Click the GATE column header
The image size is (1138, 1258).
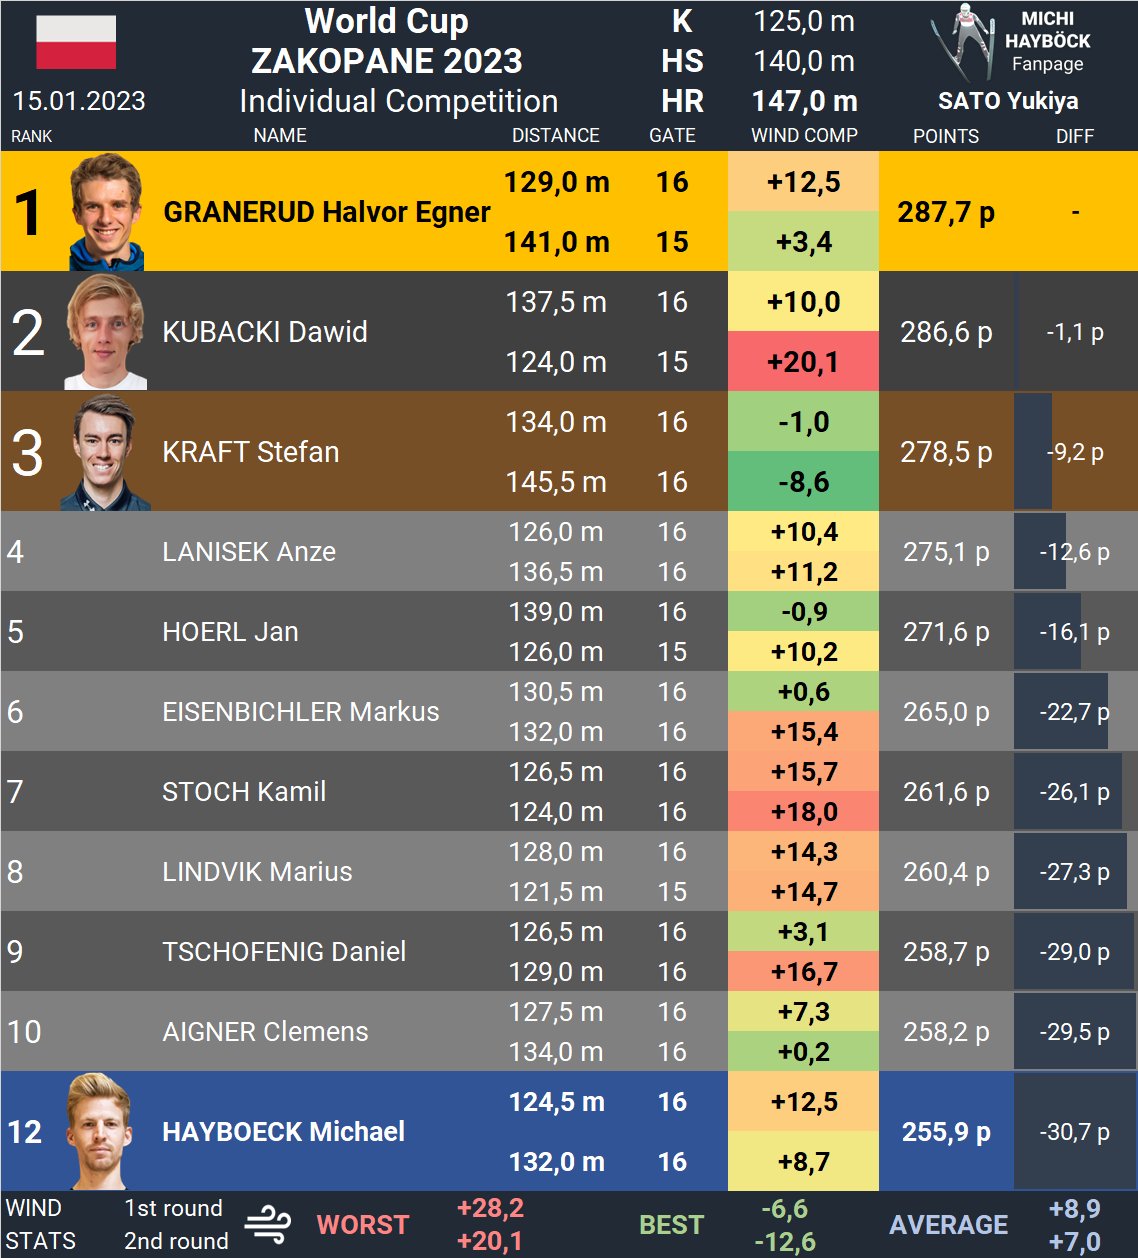click(x=672, y=135)
